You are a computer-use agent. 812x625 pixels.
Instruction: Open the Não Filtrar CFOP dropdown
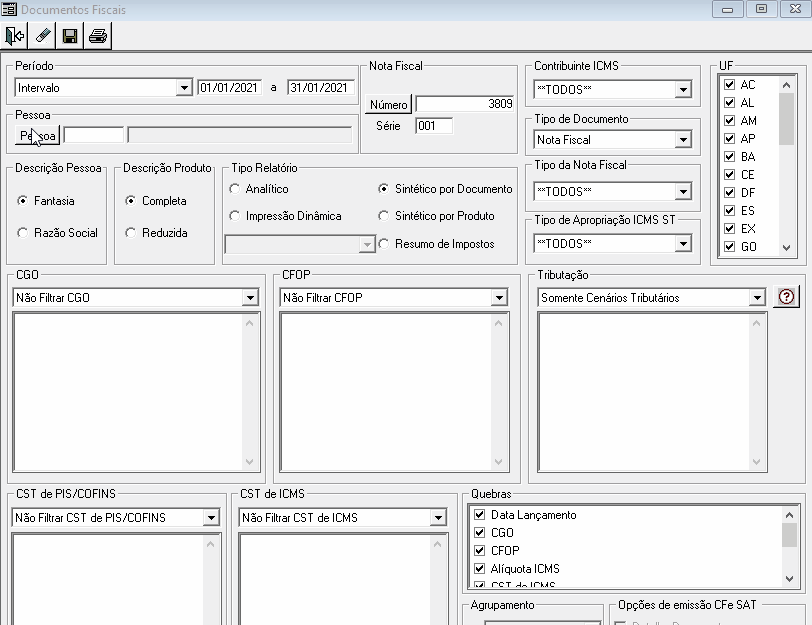click(x=499, y=297)
